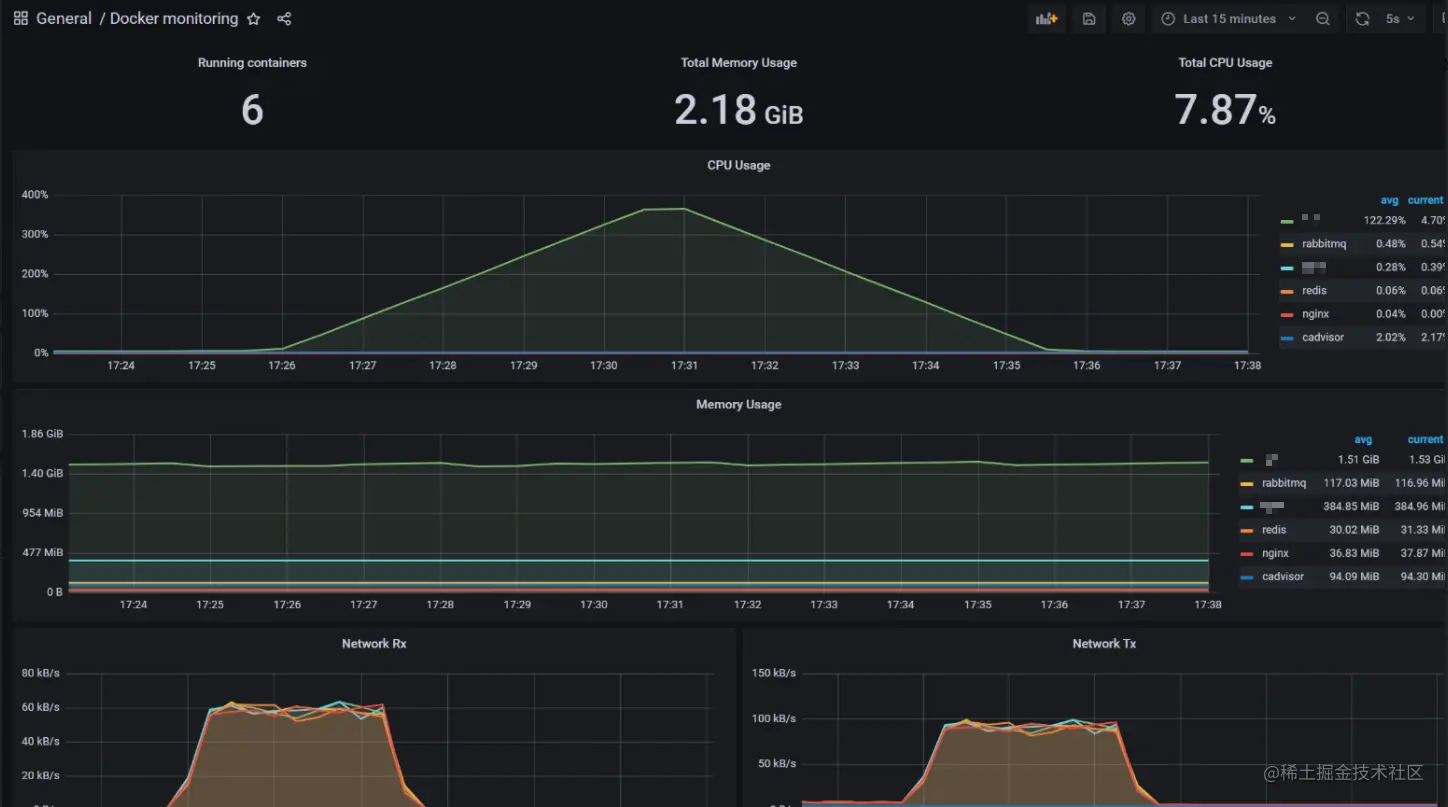
Task: Click the nginx color swatch in Memory legend
Action: (1247, 554)
